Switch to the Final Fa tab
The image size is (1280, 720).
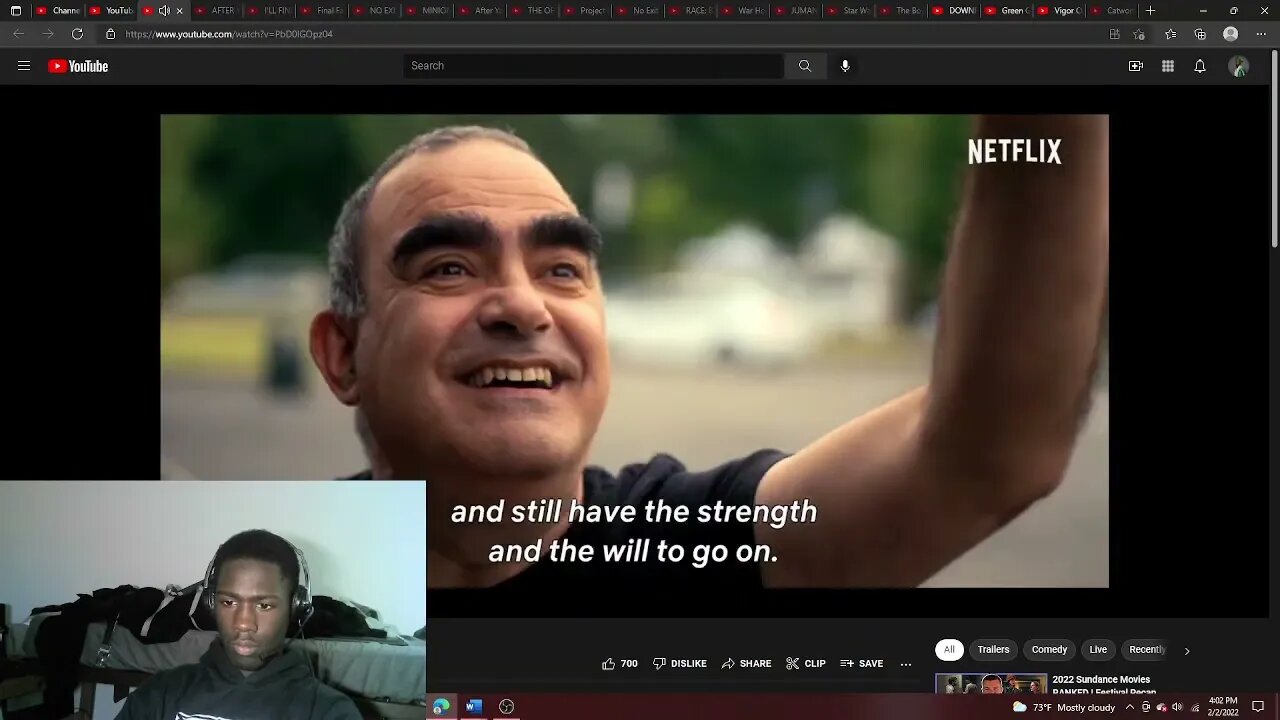pyautogui.click(x=322, y=11)
